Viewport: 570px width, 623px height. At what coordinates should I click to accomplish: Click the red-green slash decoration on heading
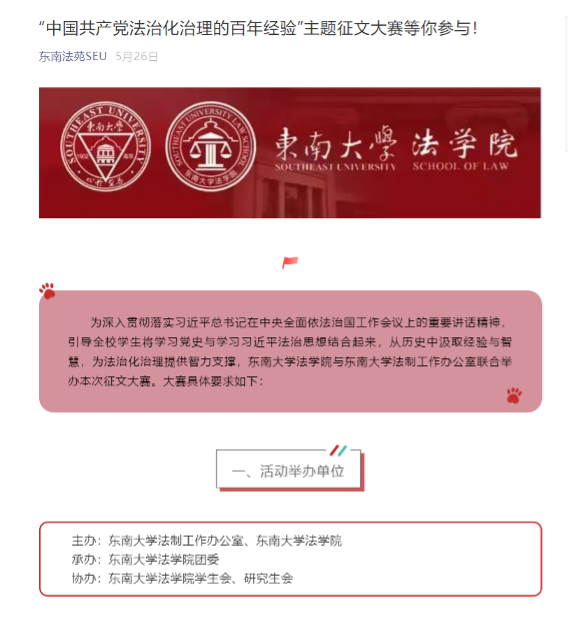338,450
